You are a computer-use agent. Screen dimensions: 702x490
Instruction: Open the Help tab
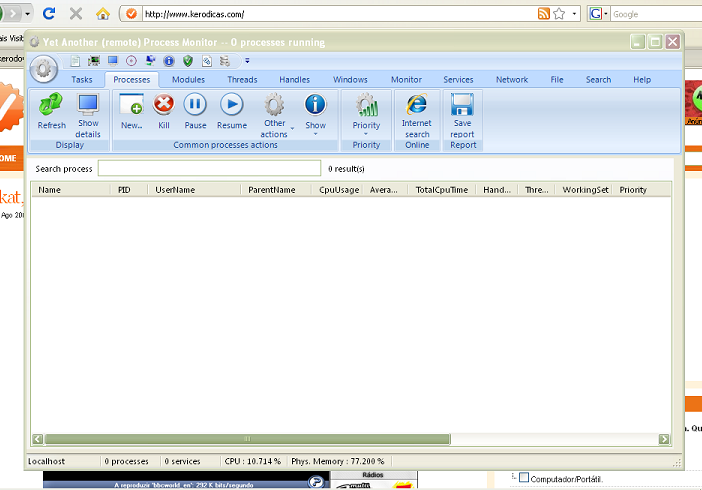click(x=642, y=79)
